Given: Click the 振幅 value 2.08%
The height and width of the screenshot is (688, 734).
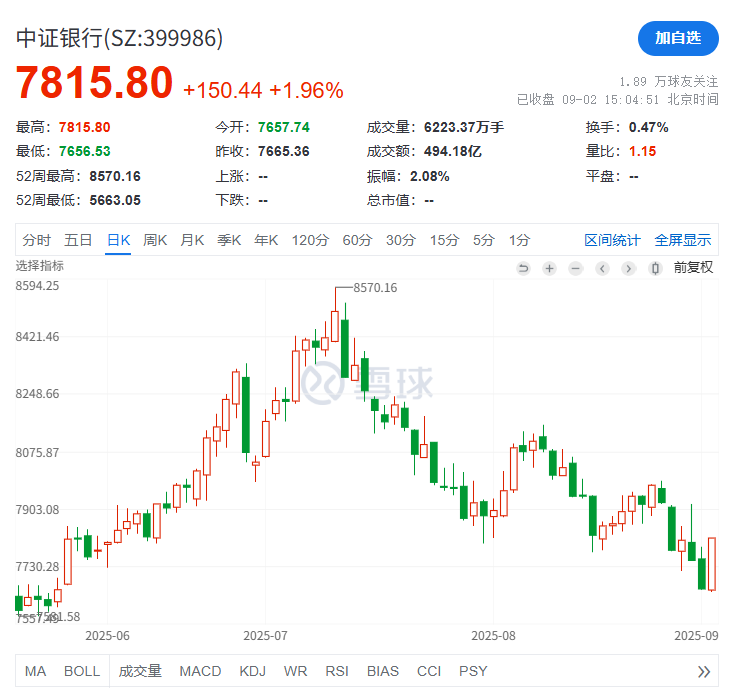Looking at the screenshot, I should pos(430,176).
